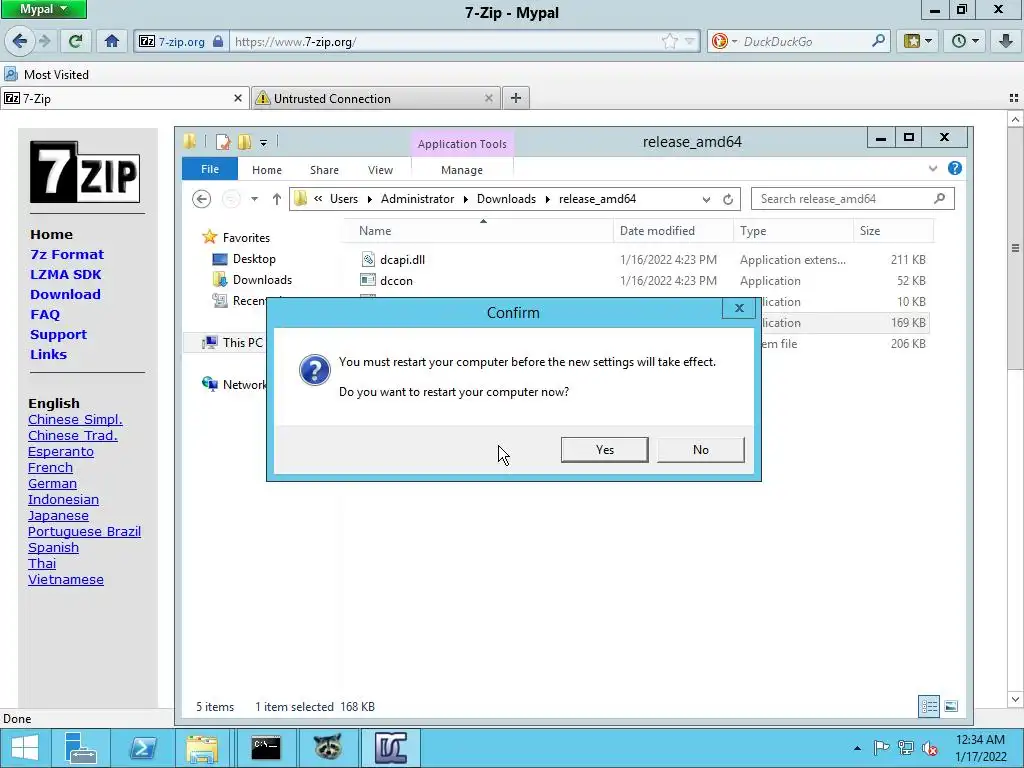Open the Explorer Home ribbon tab
The height and width of the screenshot is (768, 1024).
267,170
